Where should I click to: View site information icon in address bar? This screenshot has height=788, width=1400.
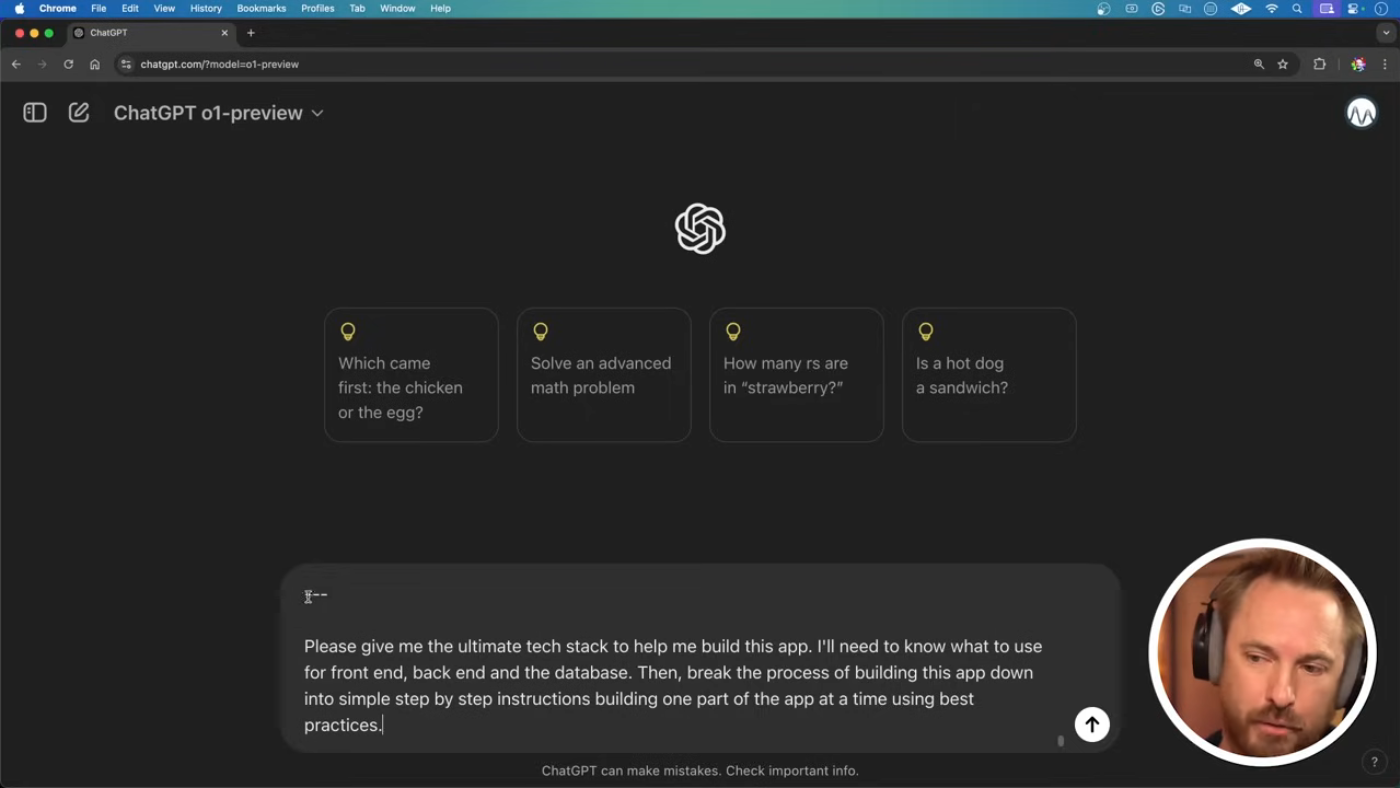pos(126,64)
